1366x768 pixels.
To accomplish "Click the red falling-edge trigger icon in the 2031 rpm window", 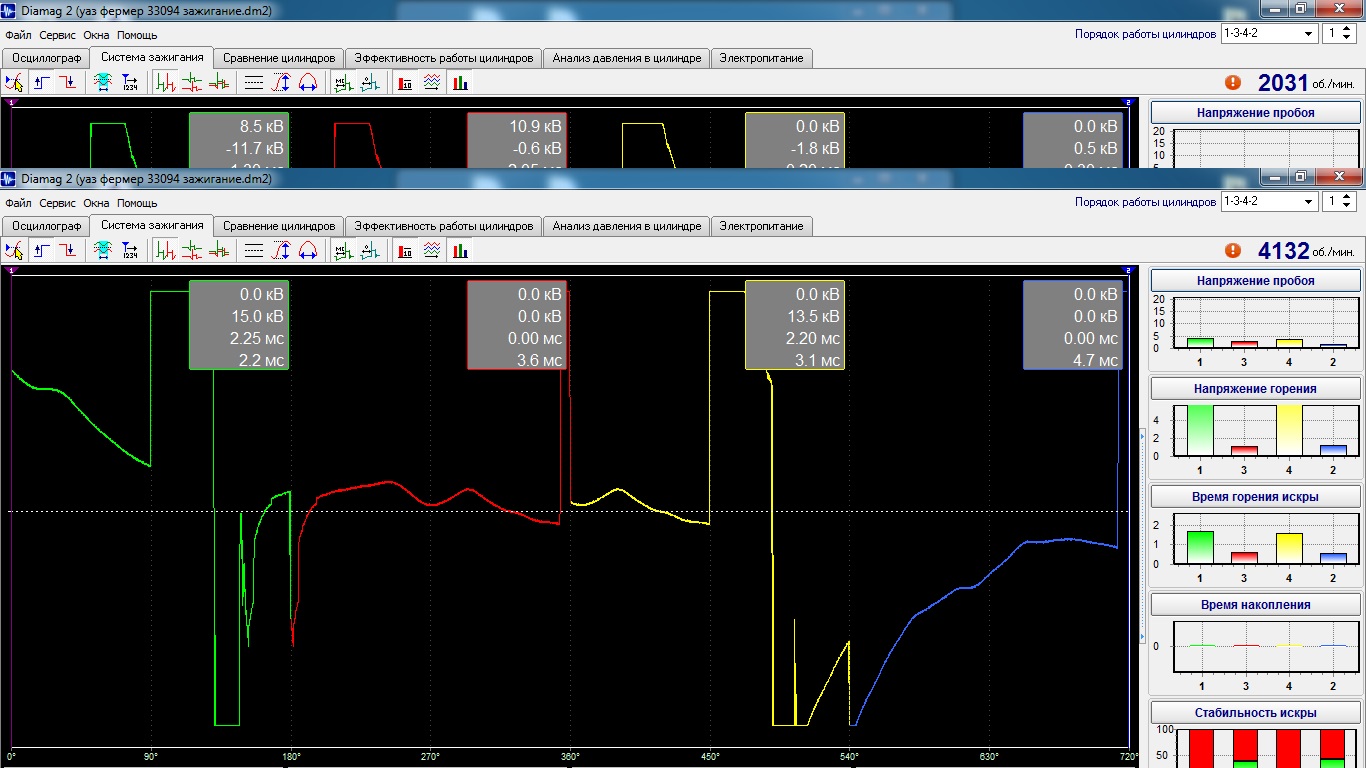I will (67, 82).
